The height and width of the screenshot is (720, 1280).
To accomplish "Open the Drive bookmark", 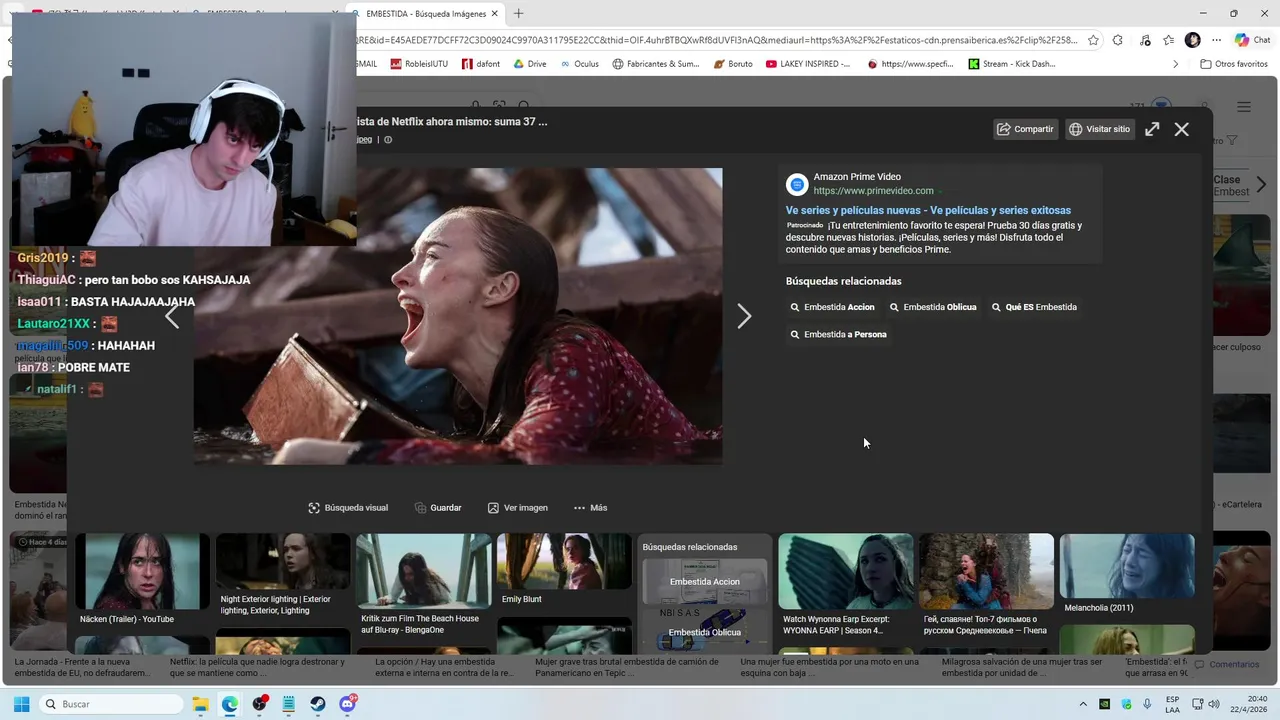I will click(x=530, y=64).
